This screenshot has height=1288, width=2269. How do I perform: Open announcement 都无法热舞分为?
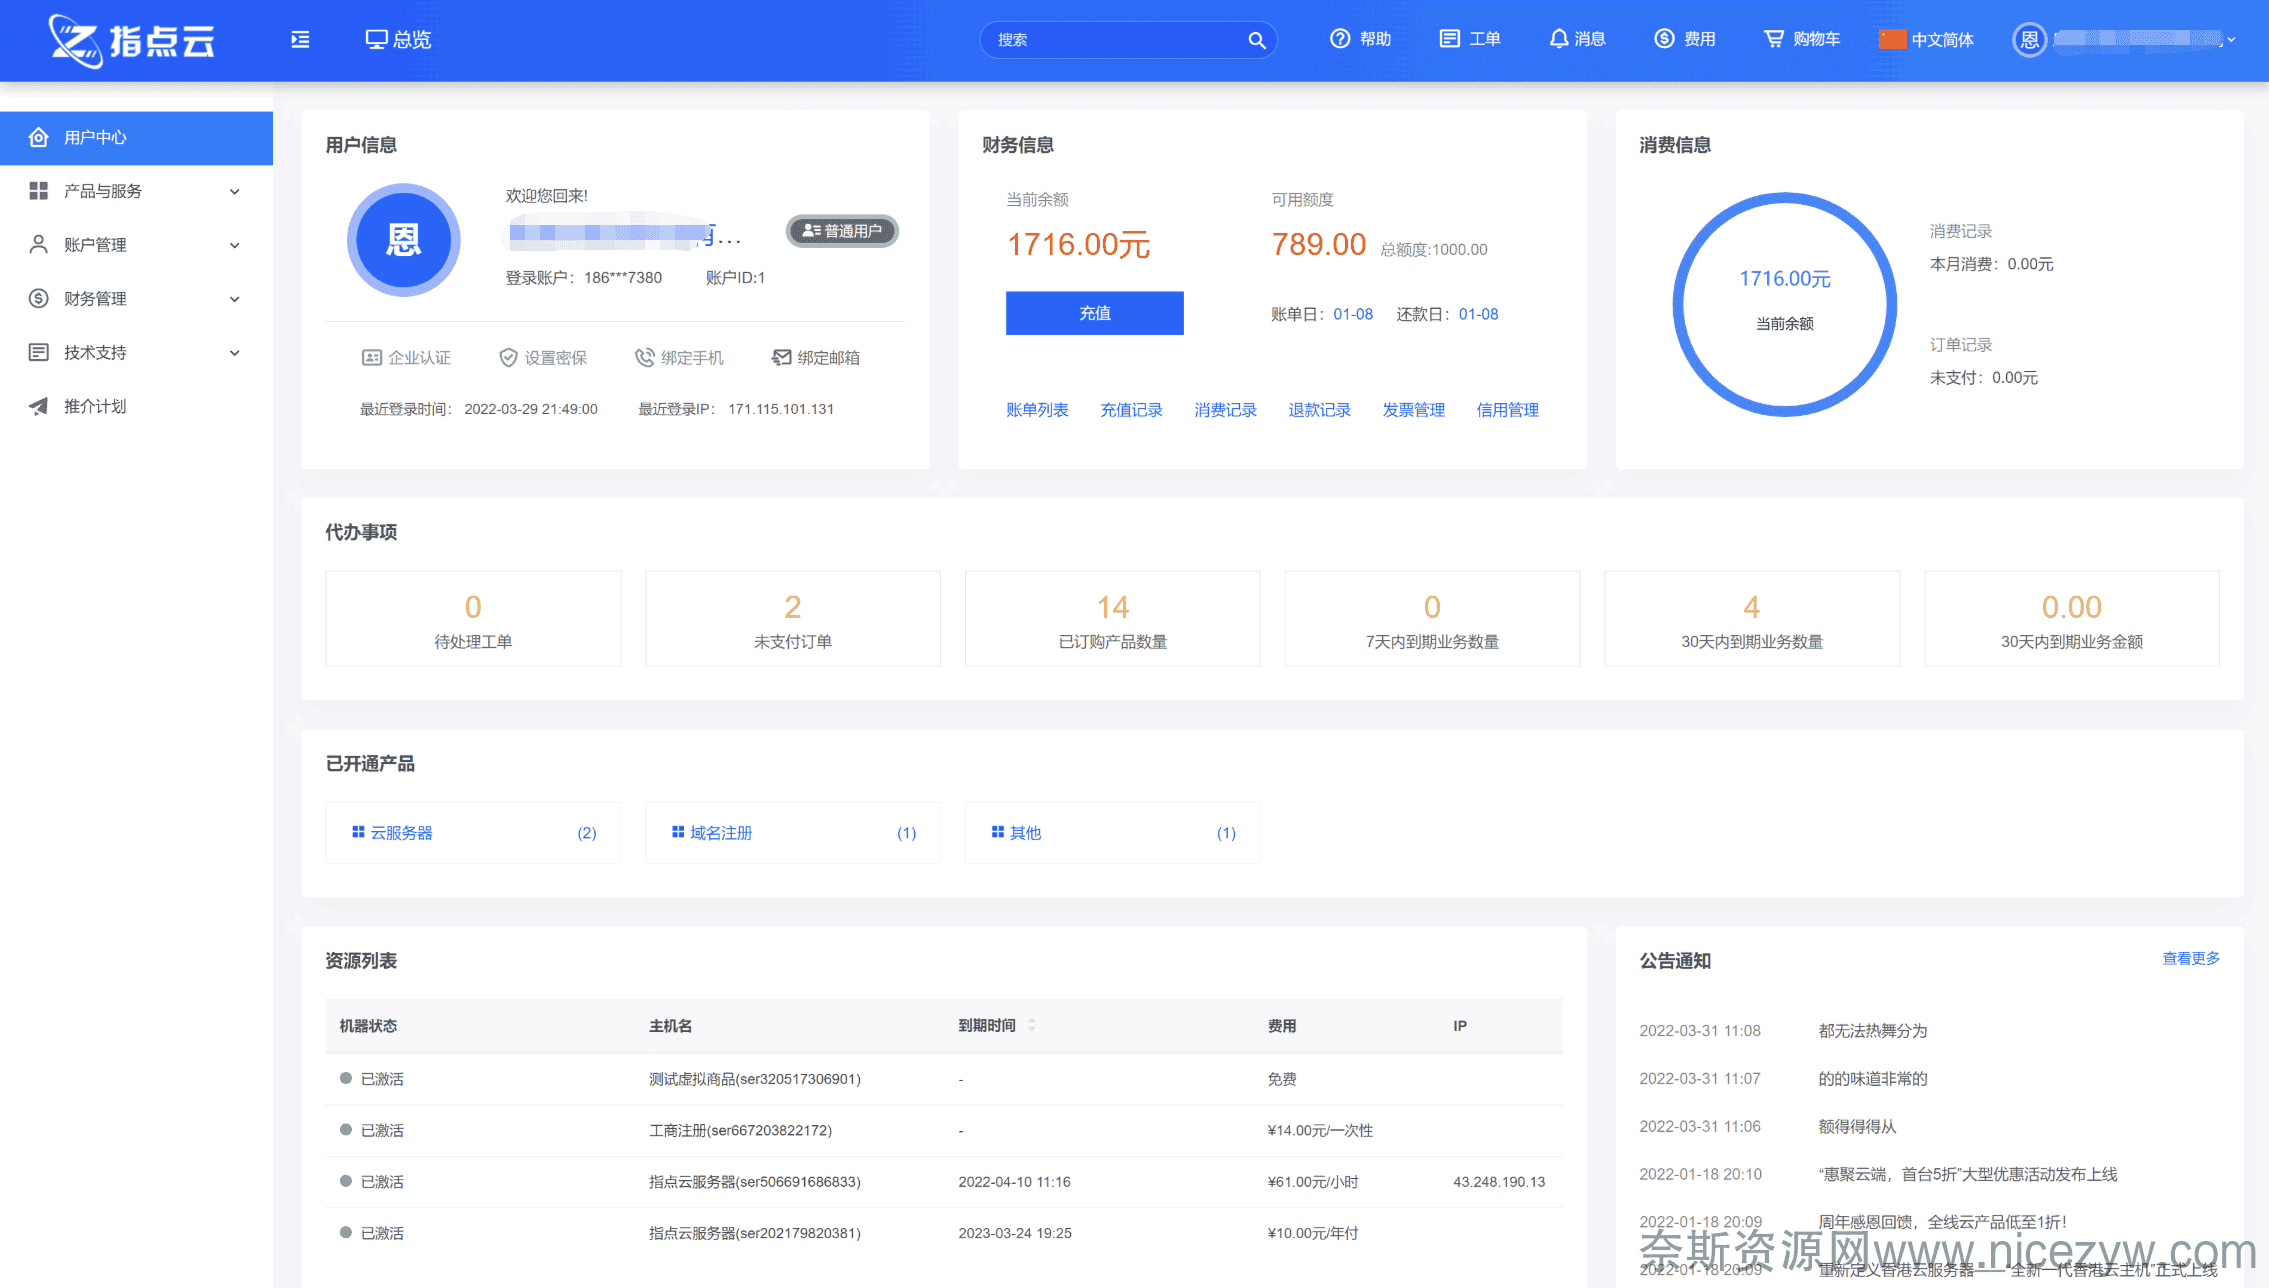click(1872, 1031)
